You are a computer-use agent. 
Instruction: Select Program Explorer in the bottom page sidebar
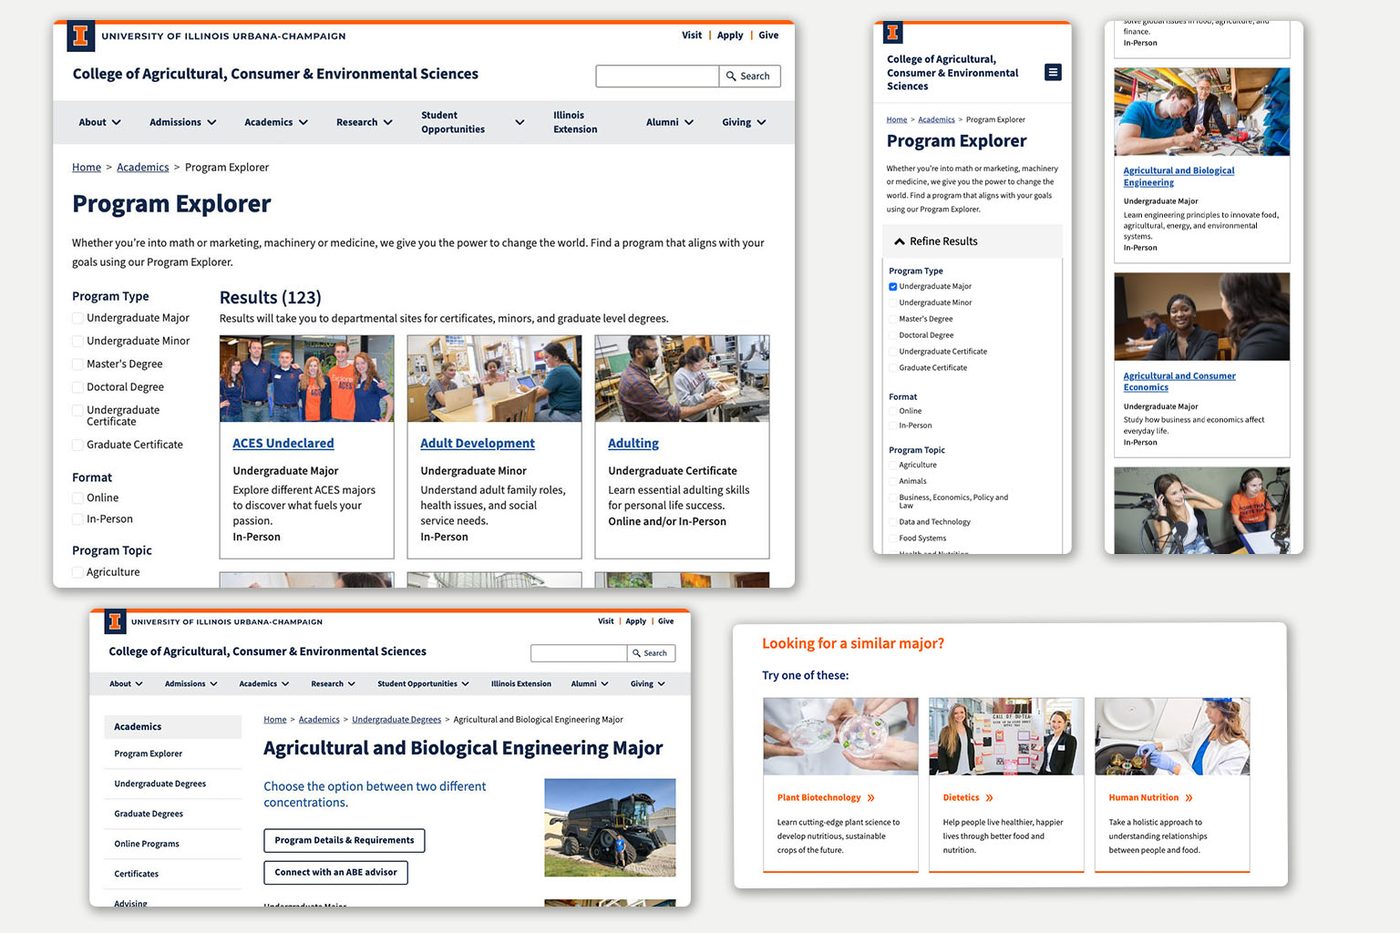[148, 754]
